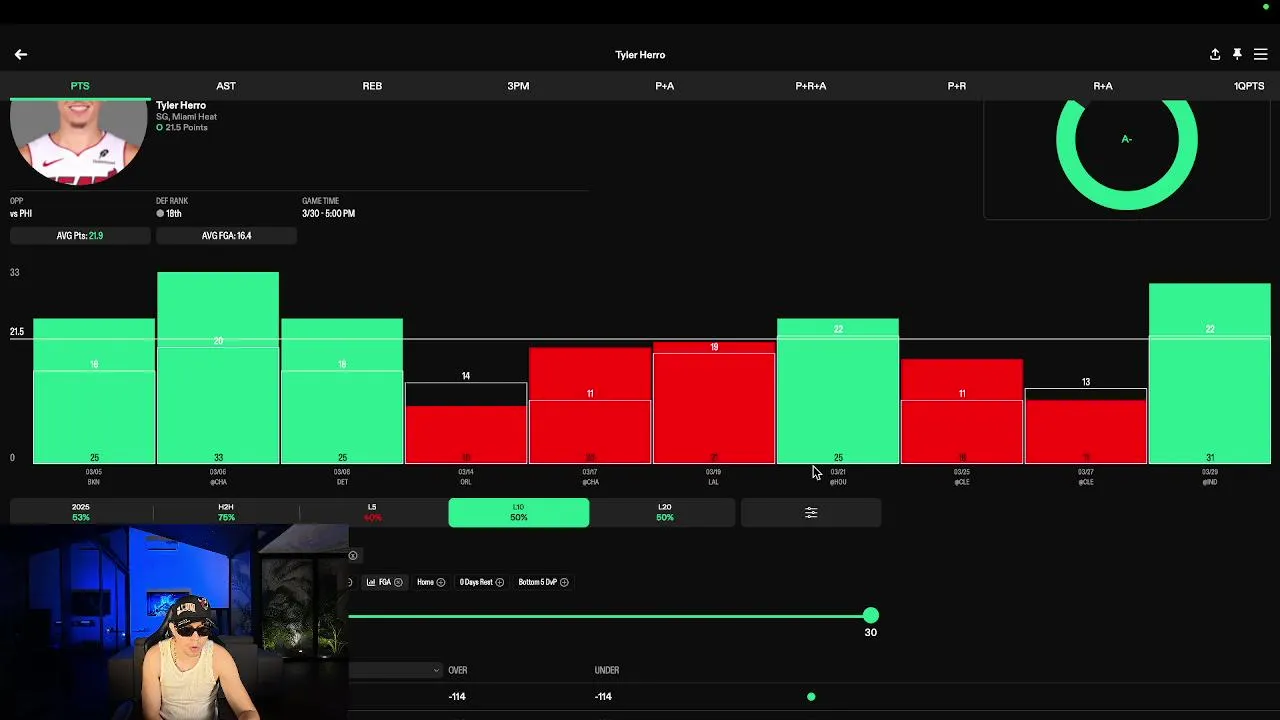1280x720 pixels.
Task: Remove the FGA filter chip
Action: point(398,582)
